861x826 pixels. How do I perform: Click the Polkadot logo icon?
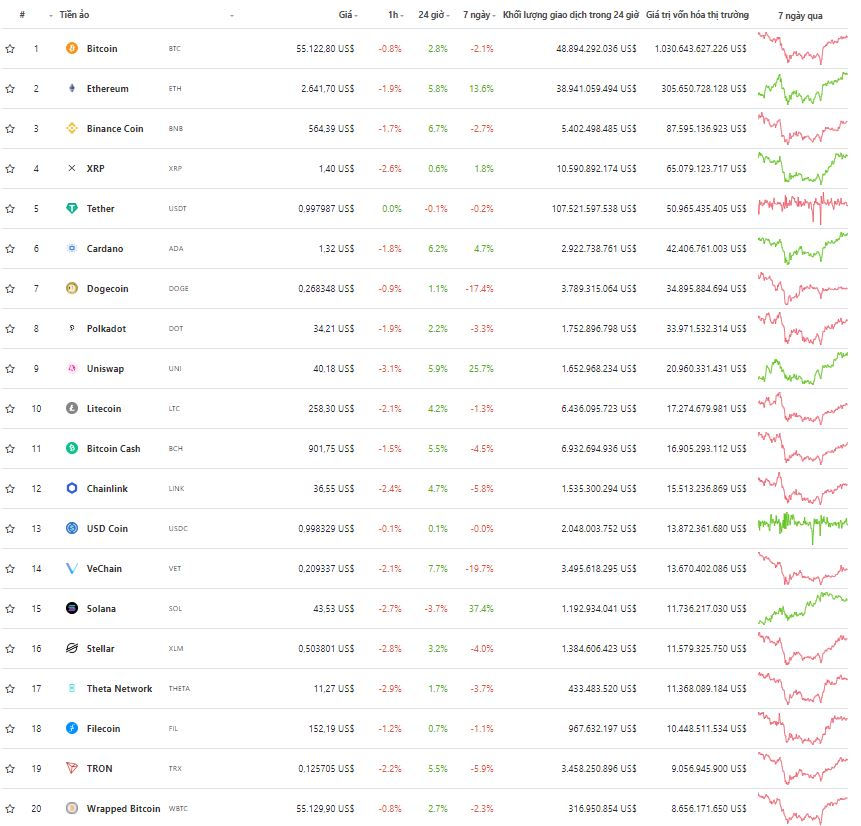pyautogui.click(x=72, y=328)
